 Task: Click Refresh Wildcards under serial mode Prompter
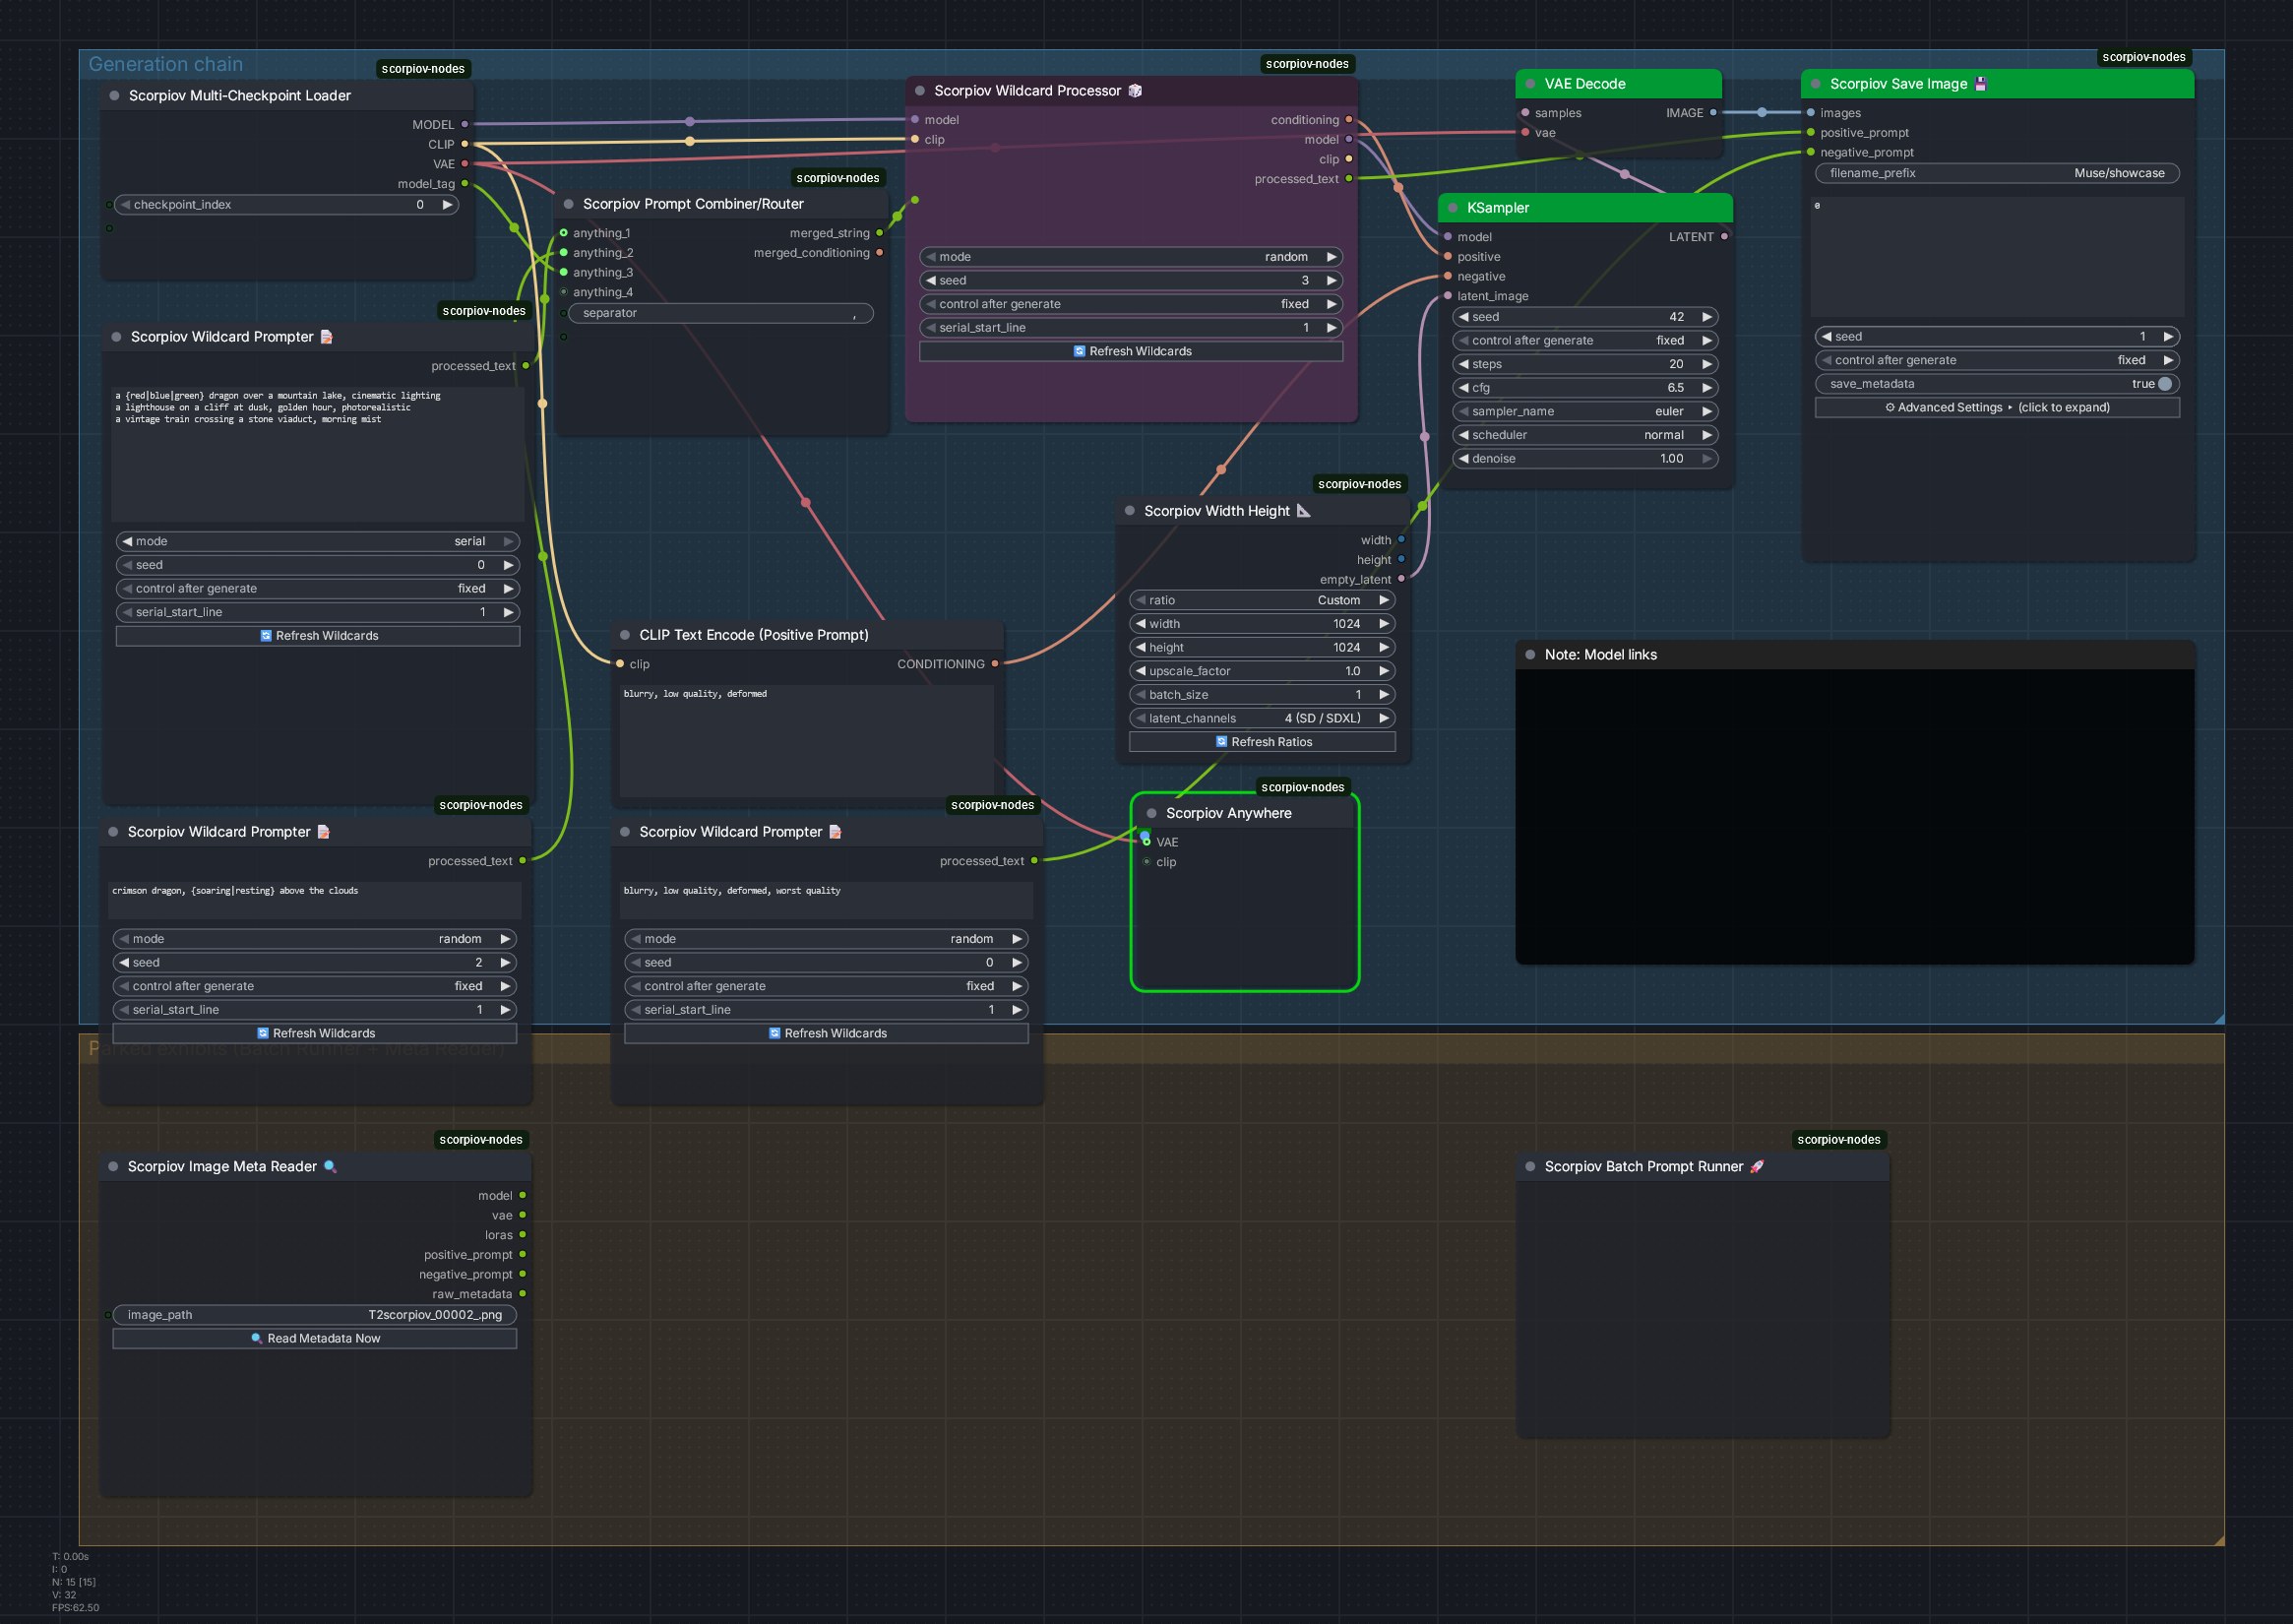click(318, 636)
